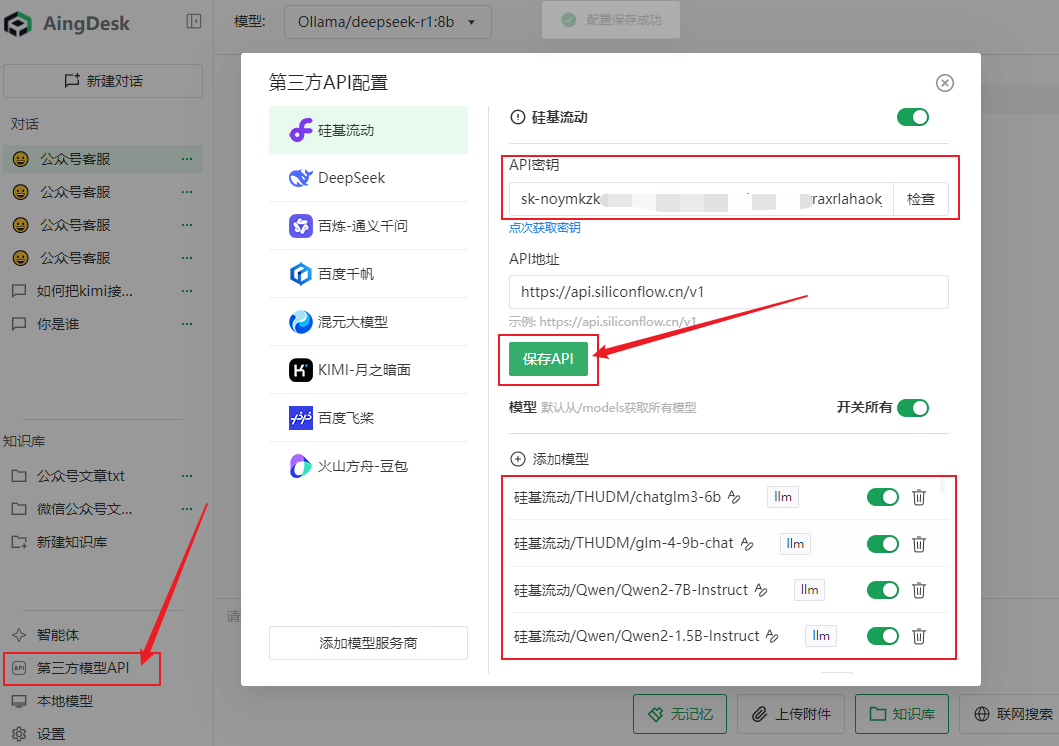Edit the THUDM/chatglm3-6b model name
Viewport: 1059px width, 746px height.
pyautogui.click(x=734, y=498)
